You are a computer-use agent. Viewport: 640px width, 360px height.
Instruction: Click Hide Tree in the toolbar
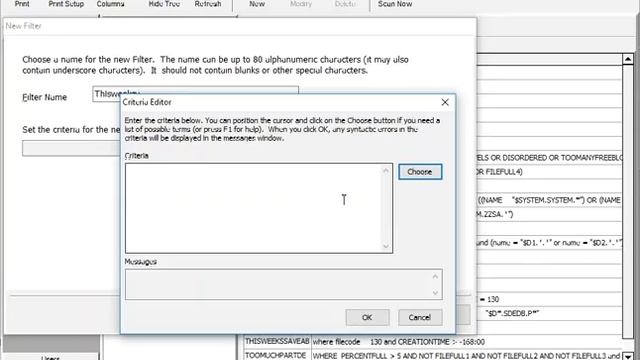164,4
